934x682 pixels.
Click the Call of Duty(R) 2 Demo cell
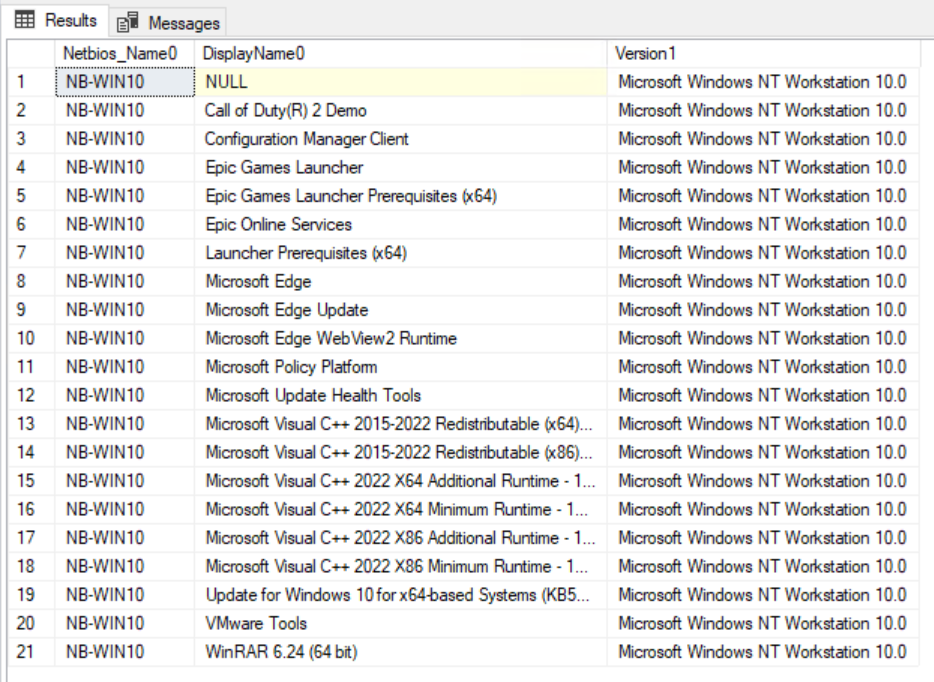coord(400,110)
